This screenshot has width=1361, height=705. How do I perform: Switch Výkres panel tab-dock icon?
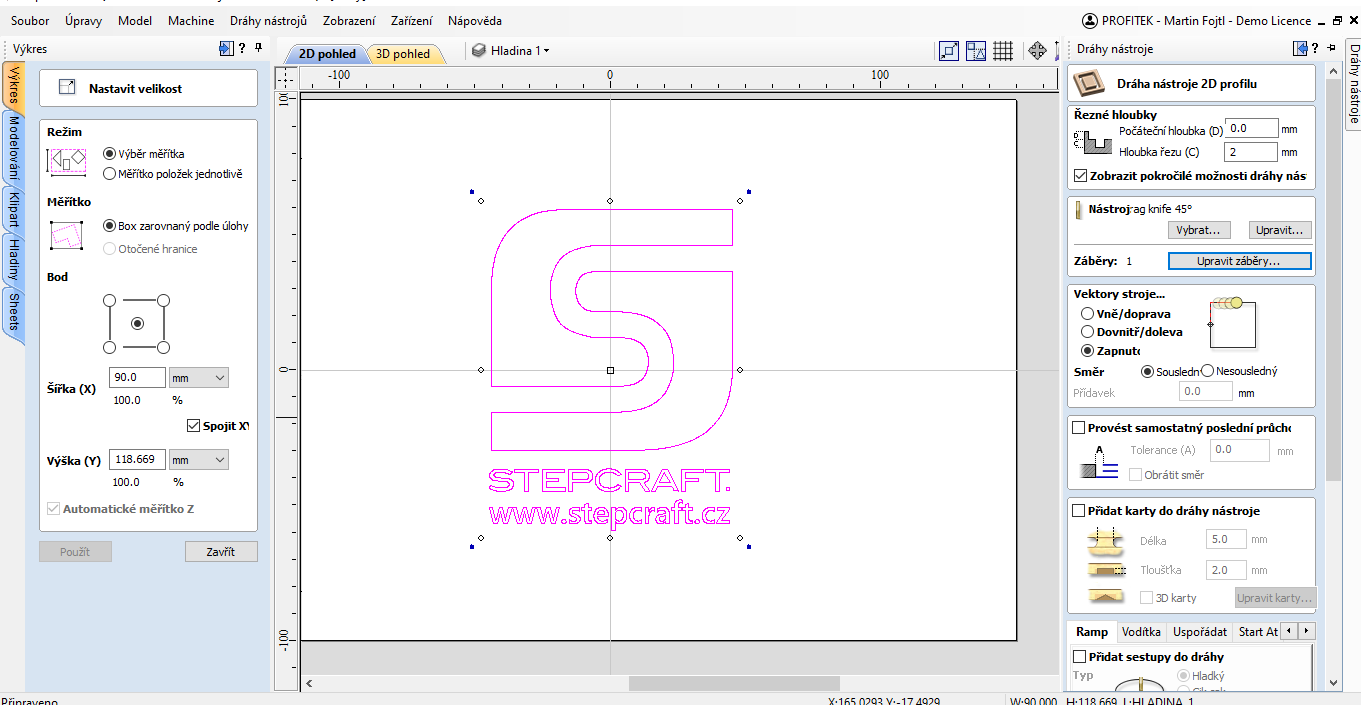point(226,48)
